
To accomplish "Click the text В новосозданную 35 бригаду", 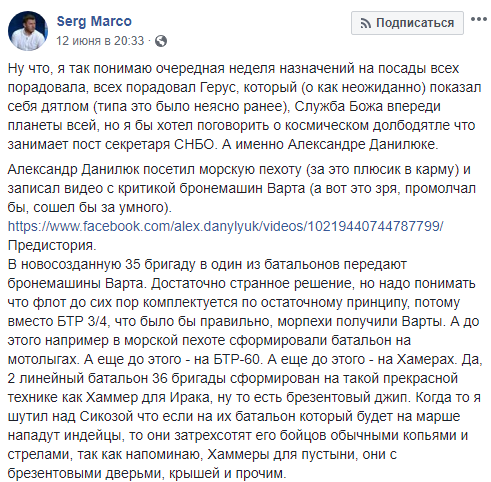I will tap(101, 264).
